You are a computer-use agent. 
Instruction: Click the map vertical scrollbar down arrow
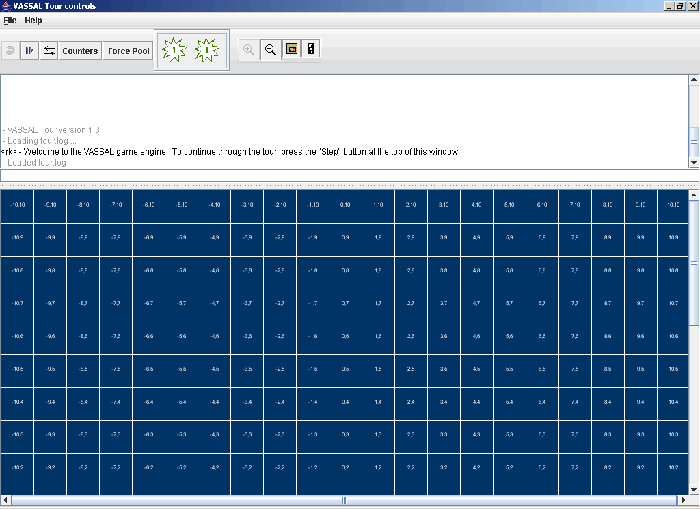tap(694, 489)
